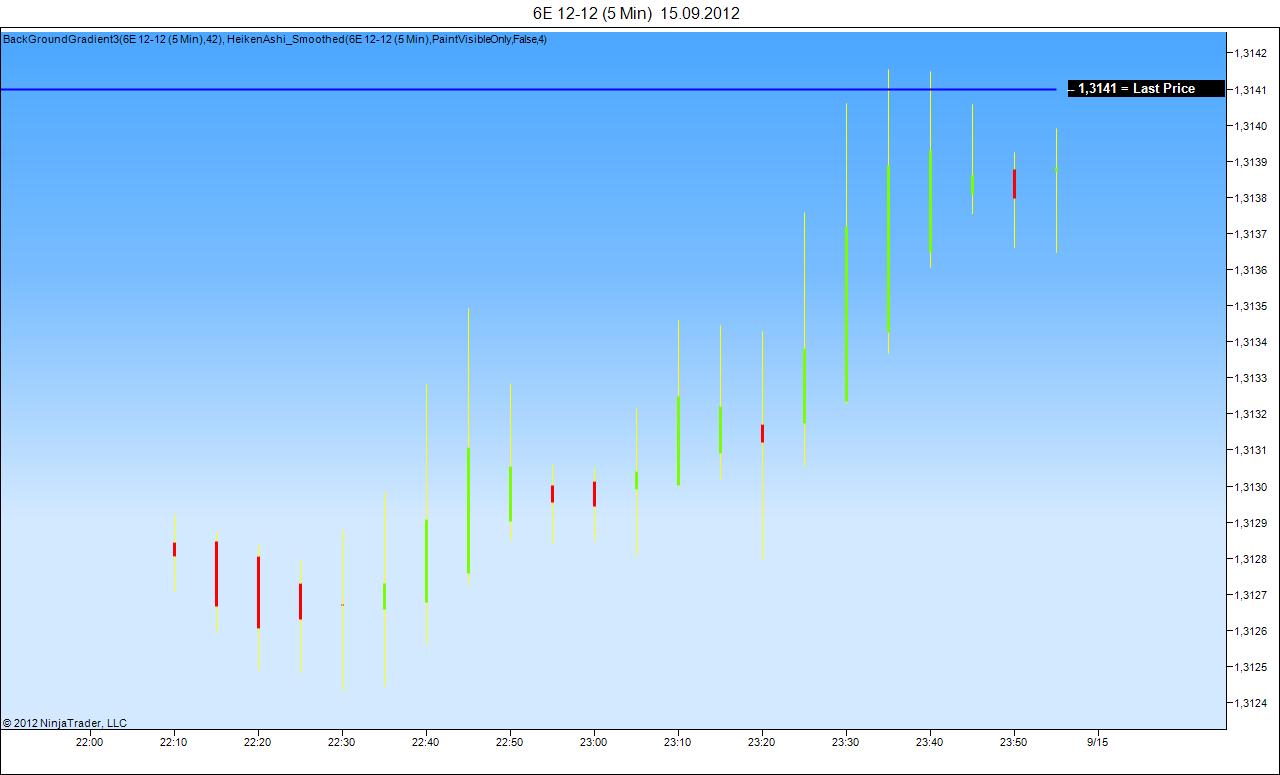Click the 1,3139 price axis label

click(1249, 162)
